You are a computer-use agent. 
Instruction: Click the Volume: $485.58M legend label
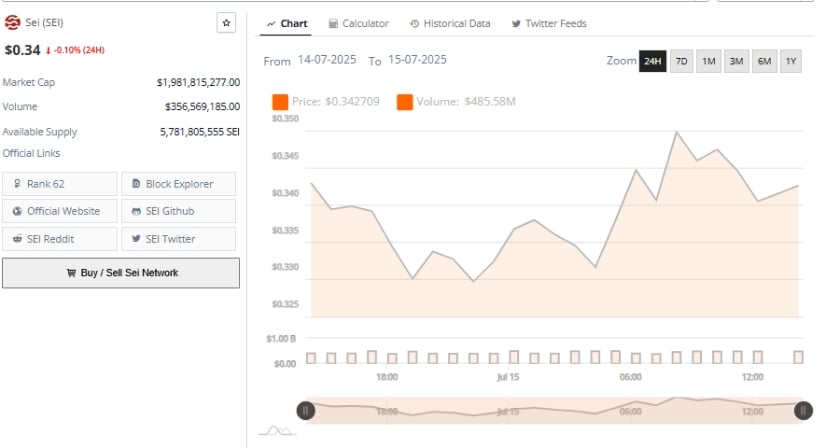(x=466, y=102)
